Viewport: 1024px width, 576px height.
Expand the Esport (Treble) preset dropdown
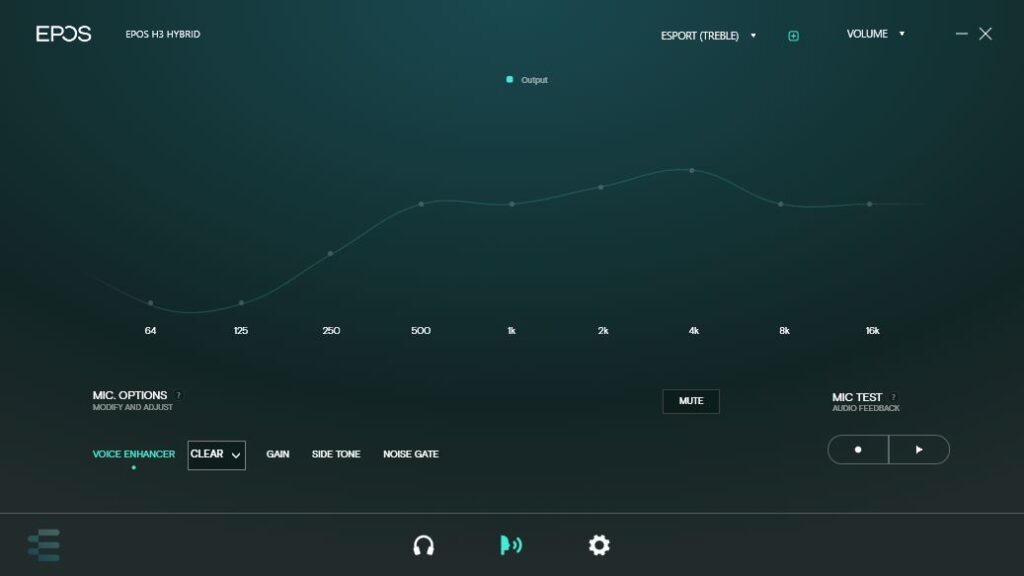(x=708, y=36)
